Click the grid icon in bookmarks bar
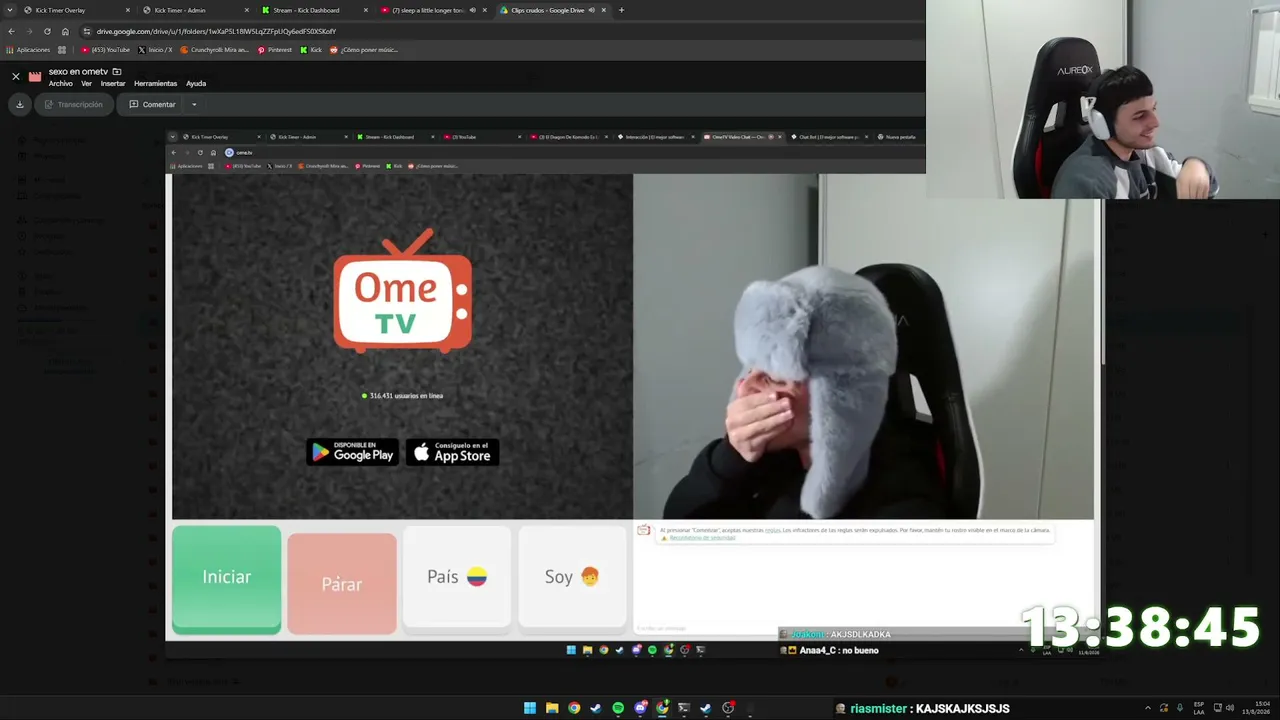Viewport: 1280px width, 720px height. [62, 50]
